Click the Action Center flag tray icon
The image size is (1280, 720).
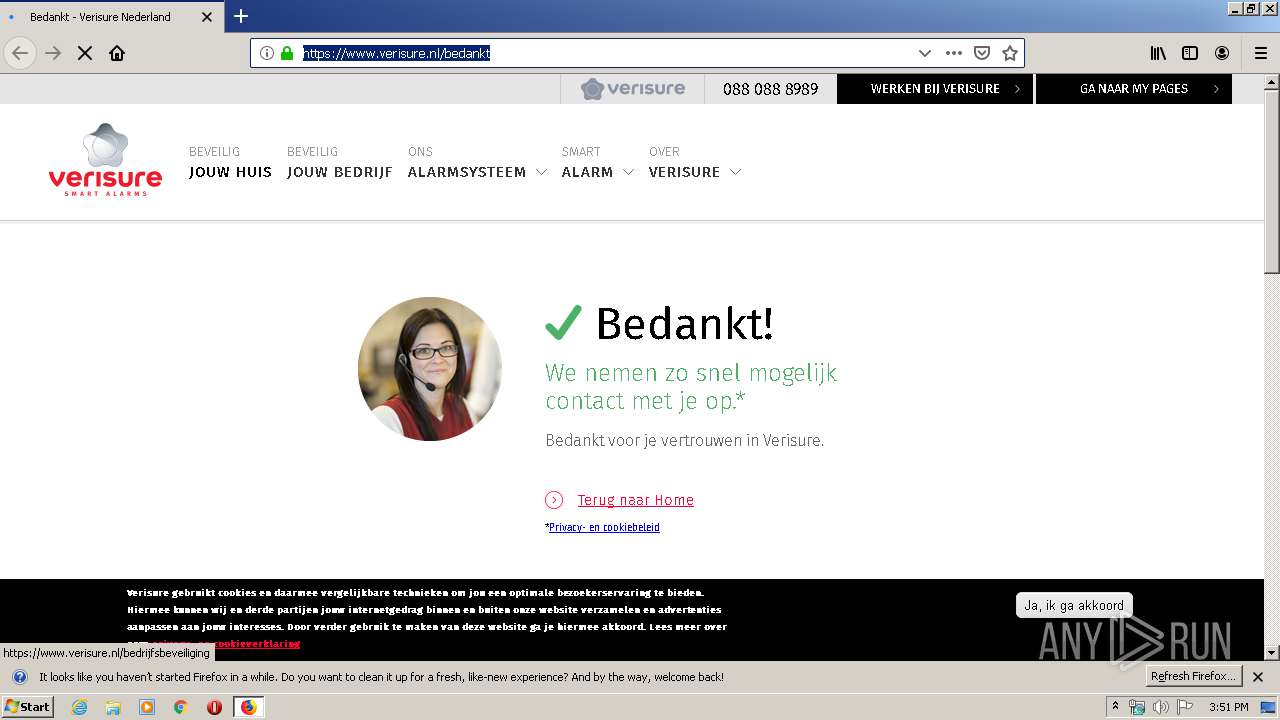tap(1185, 707)
